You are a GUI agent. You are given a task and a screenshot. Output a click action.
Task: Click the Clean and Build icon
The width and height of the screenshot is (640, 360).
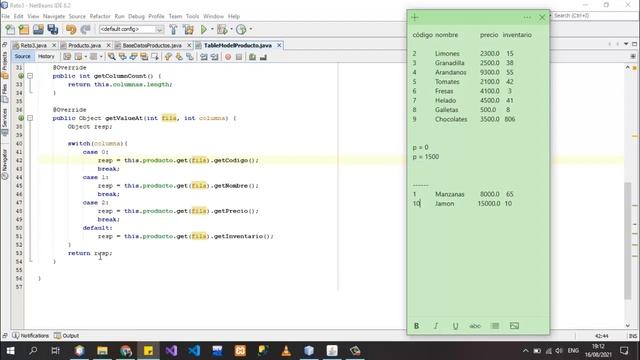[188, 29]
